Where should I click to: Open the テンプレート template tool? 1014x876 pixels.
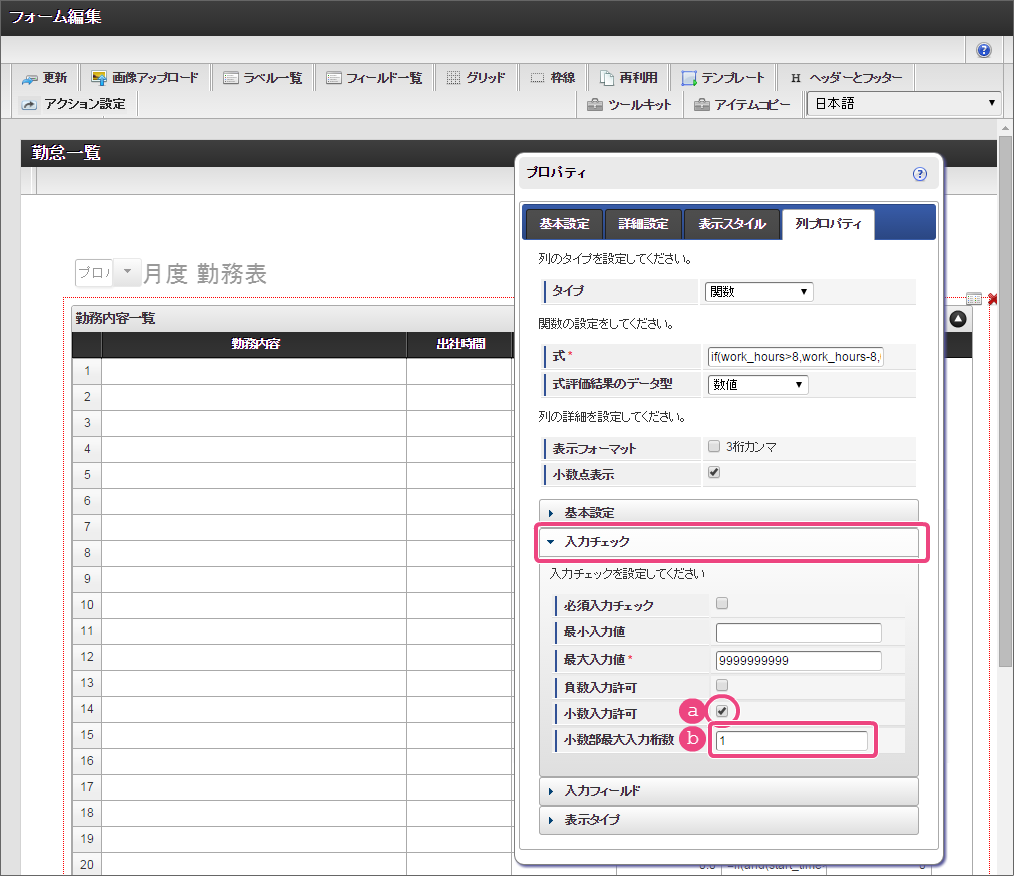click(x=723, y=78)
